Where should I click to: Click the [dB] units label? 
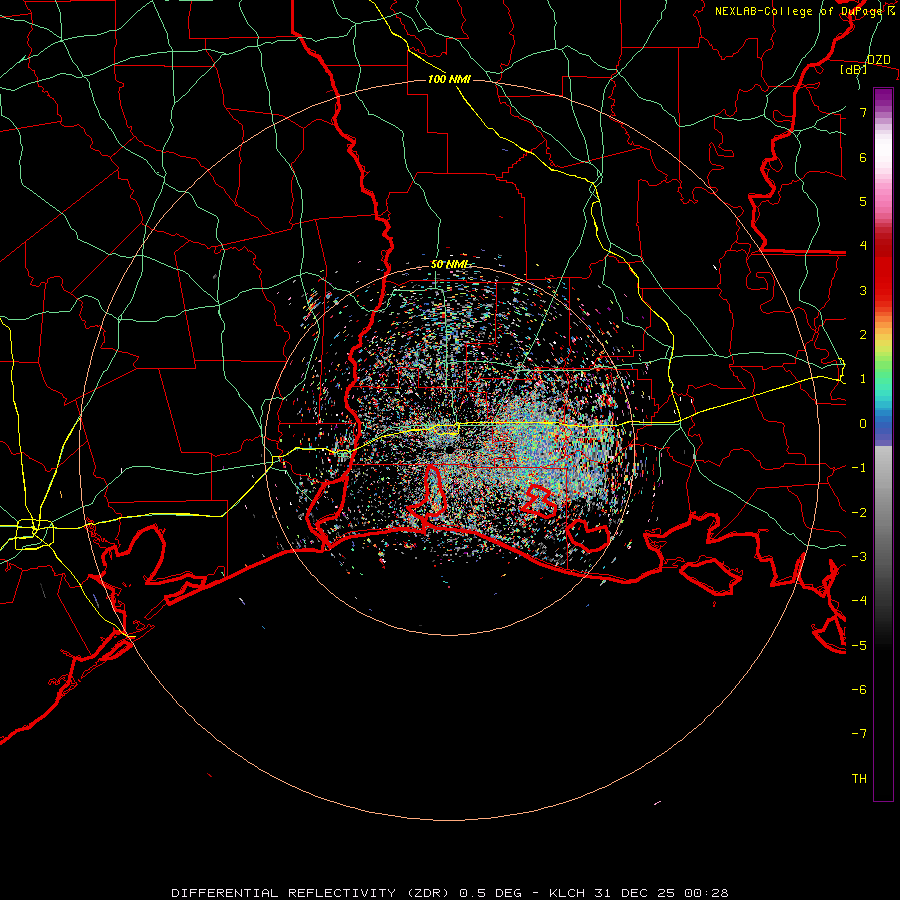854,70
